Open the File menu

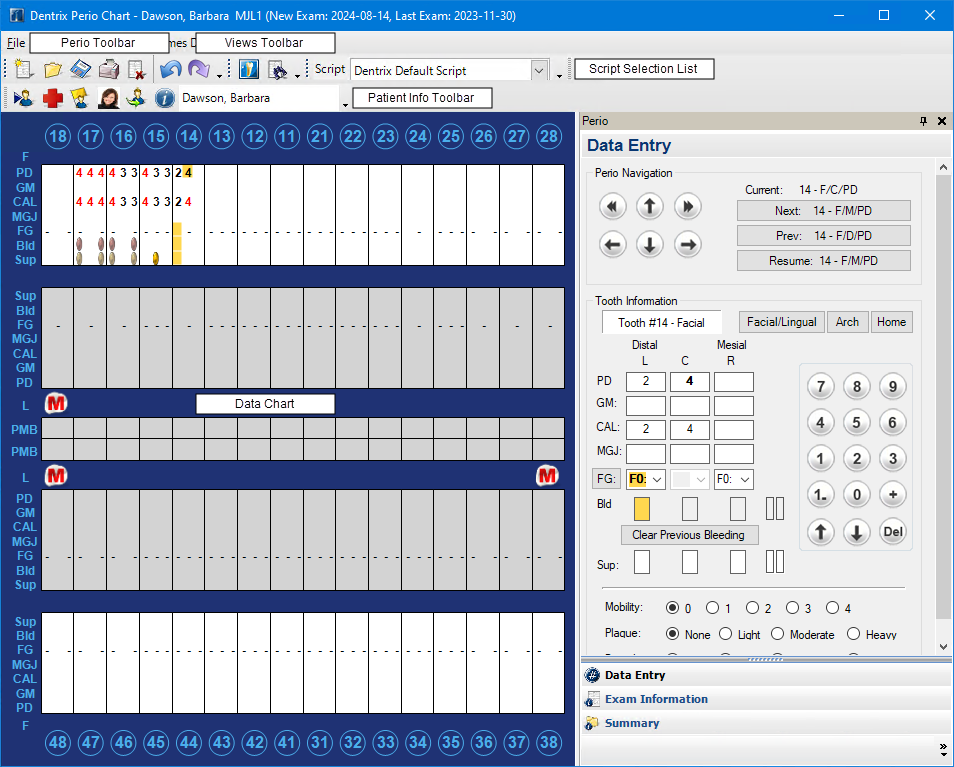click(15, 43)
